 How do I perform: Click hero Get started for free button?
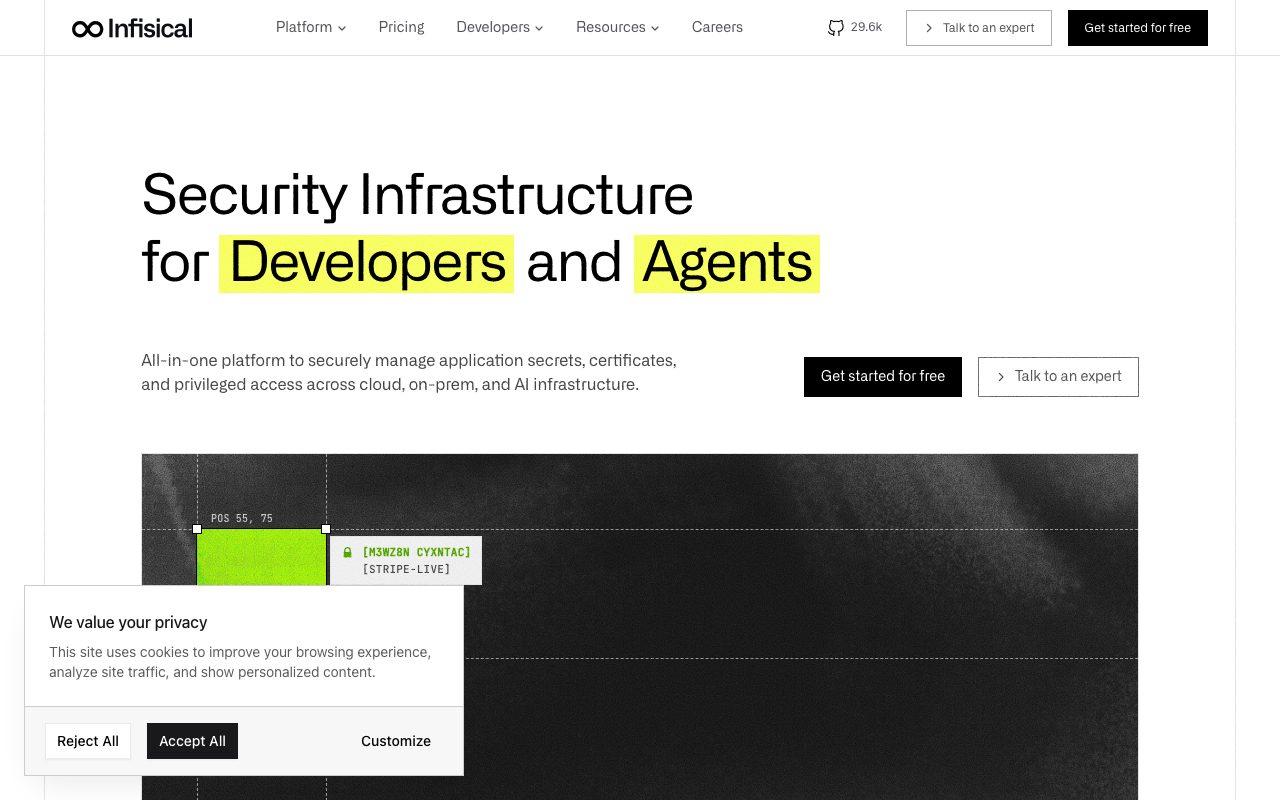tap(883, 377)
